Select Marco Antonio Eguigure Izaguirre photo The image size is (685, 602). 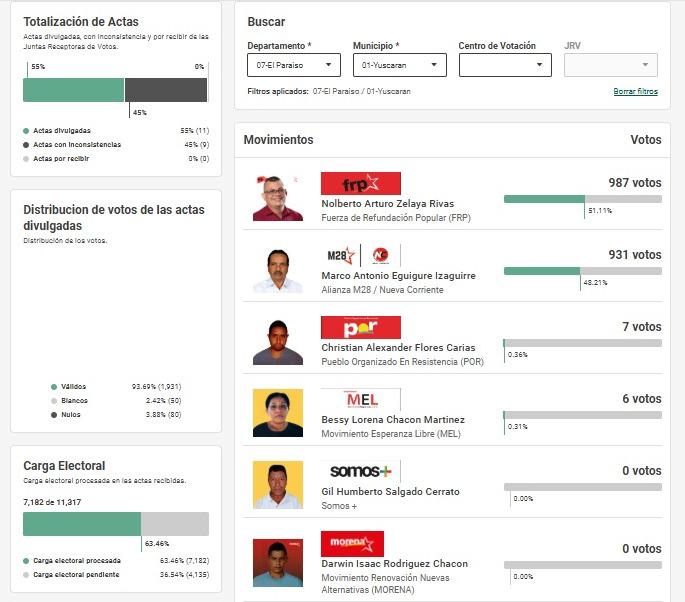point(278,270)
